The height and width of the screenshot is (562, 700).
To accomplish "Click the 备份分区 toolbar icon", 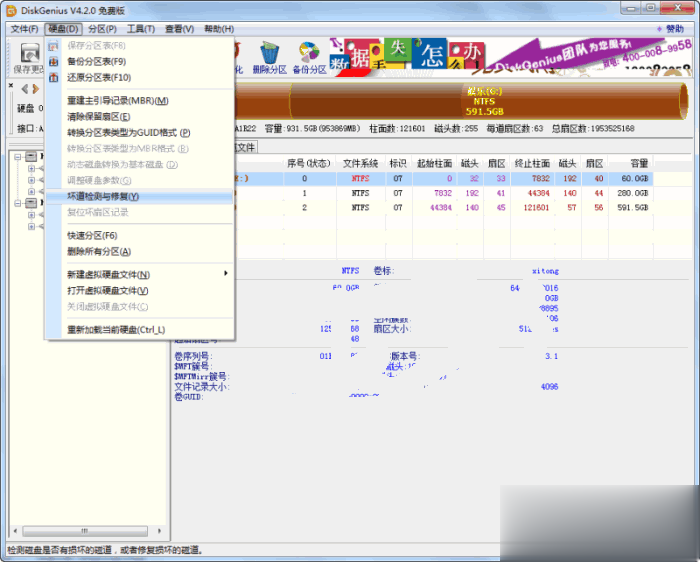I will [309, 57].
